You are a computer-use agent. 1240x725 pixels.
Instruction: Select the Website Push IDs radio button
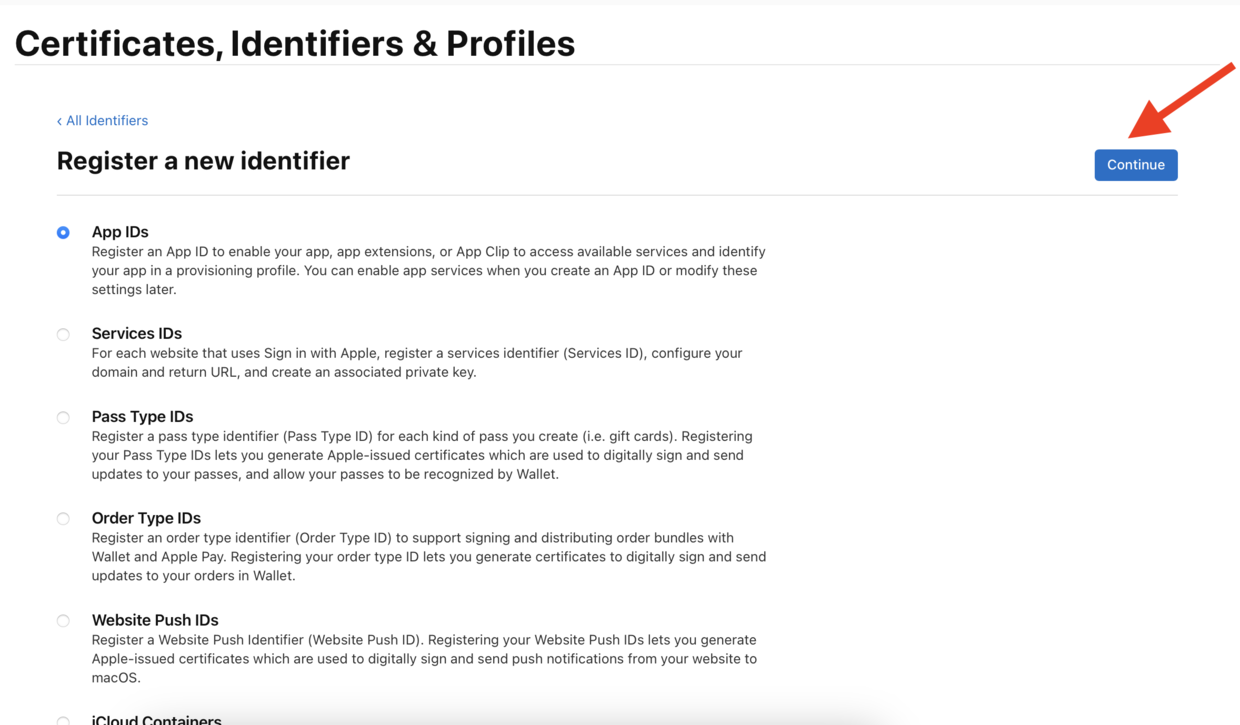pyautogui.click(x=63, y=621)
